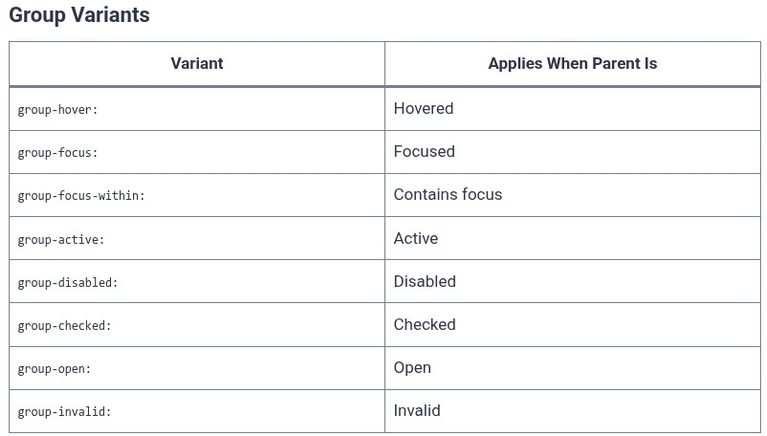Select the Disabled description text

[425, 281]
